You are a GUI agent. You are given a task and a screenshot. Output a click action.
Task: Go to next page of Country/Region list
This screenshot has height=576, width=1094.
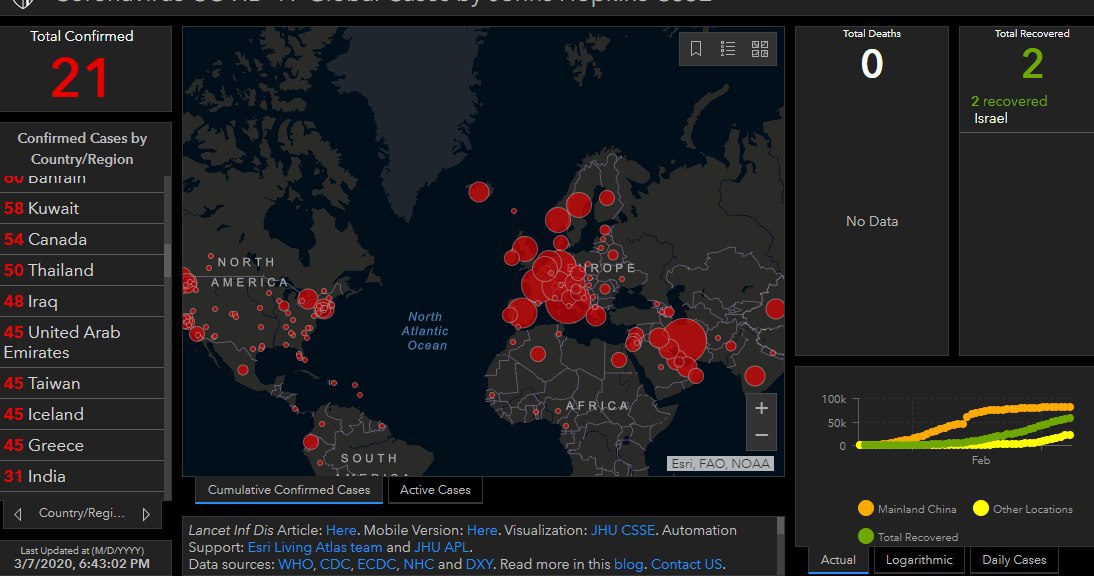pyautogui.click(x=146, y=514)
